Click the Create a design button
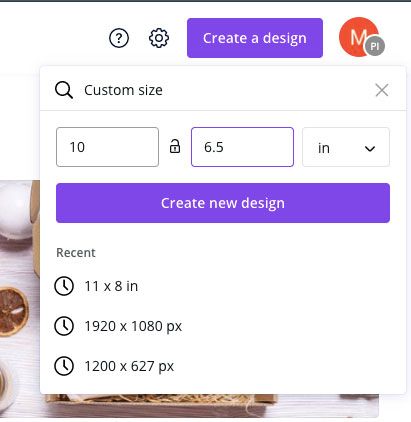 [255, 38]
